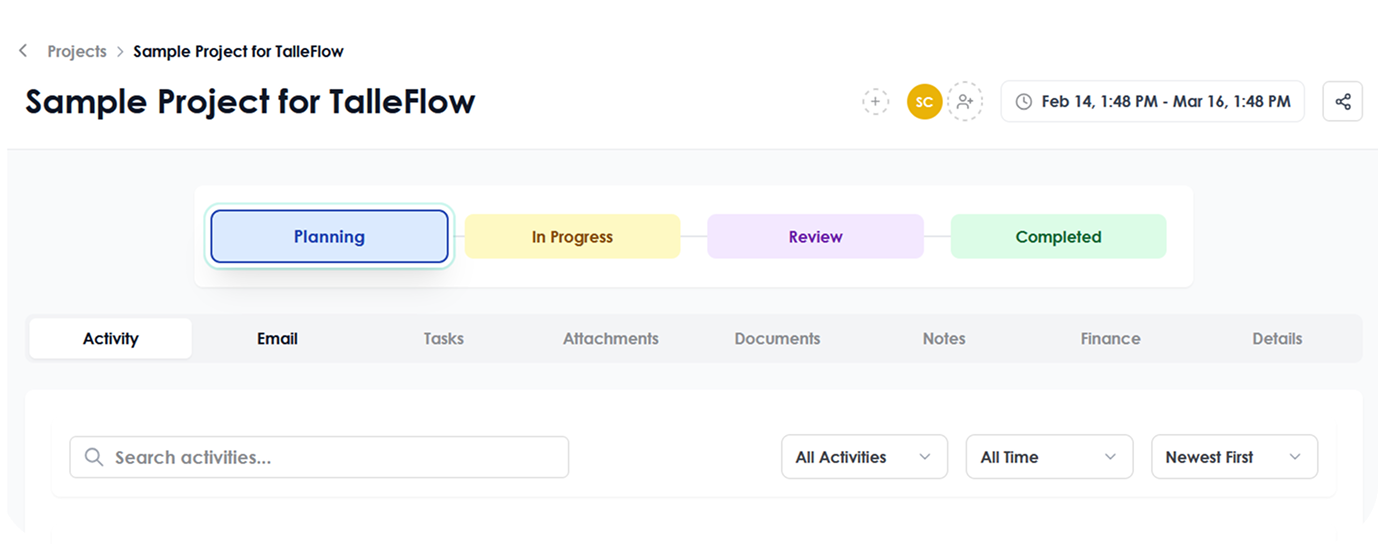Expand the All Time dropdown
The width and height of the screenshot is (1378, 544).
point(1049,457)
